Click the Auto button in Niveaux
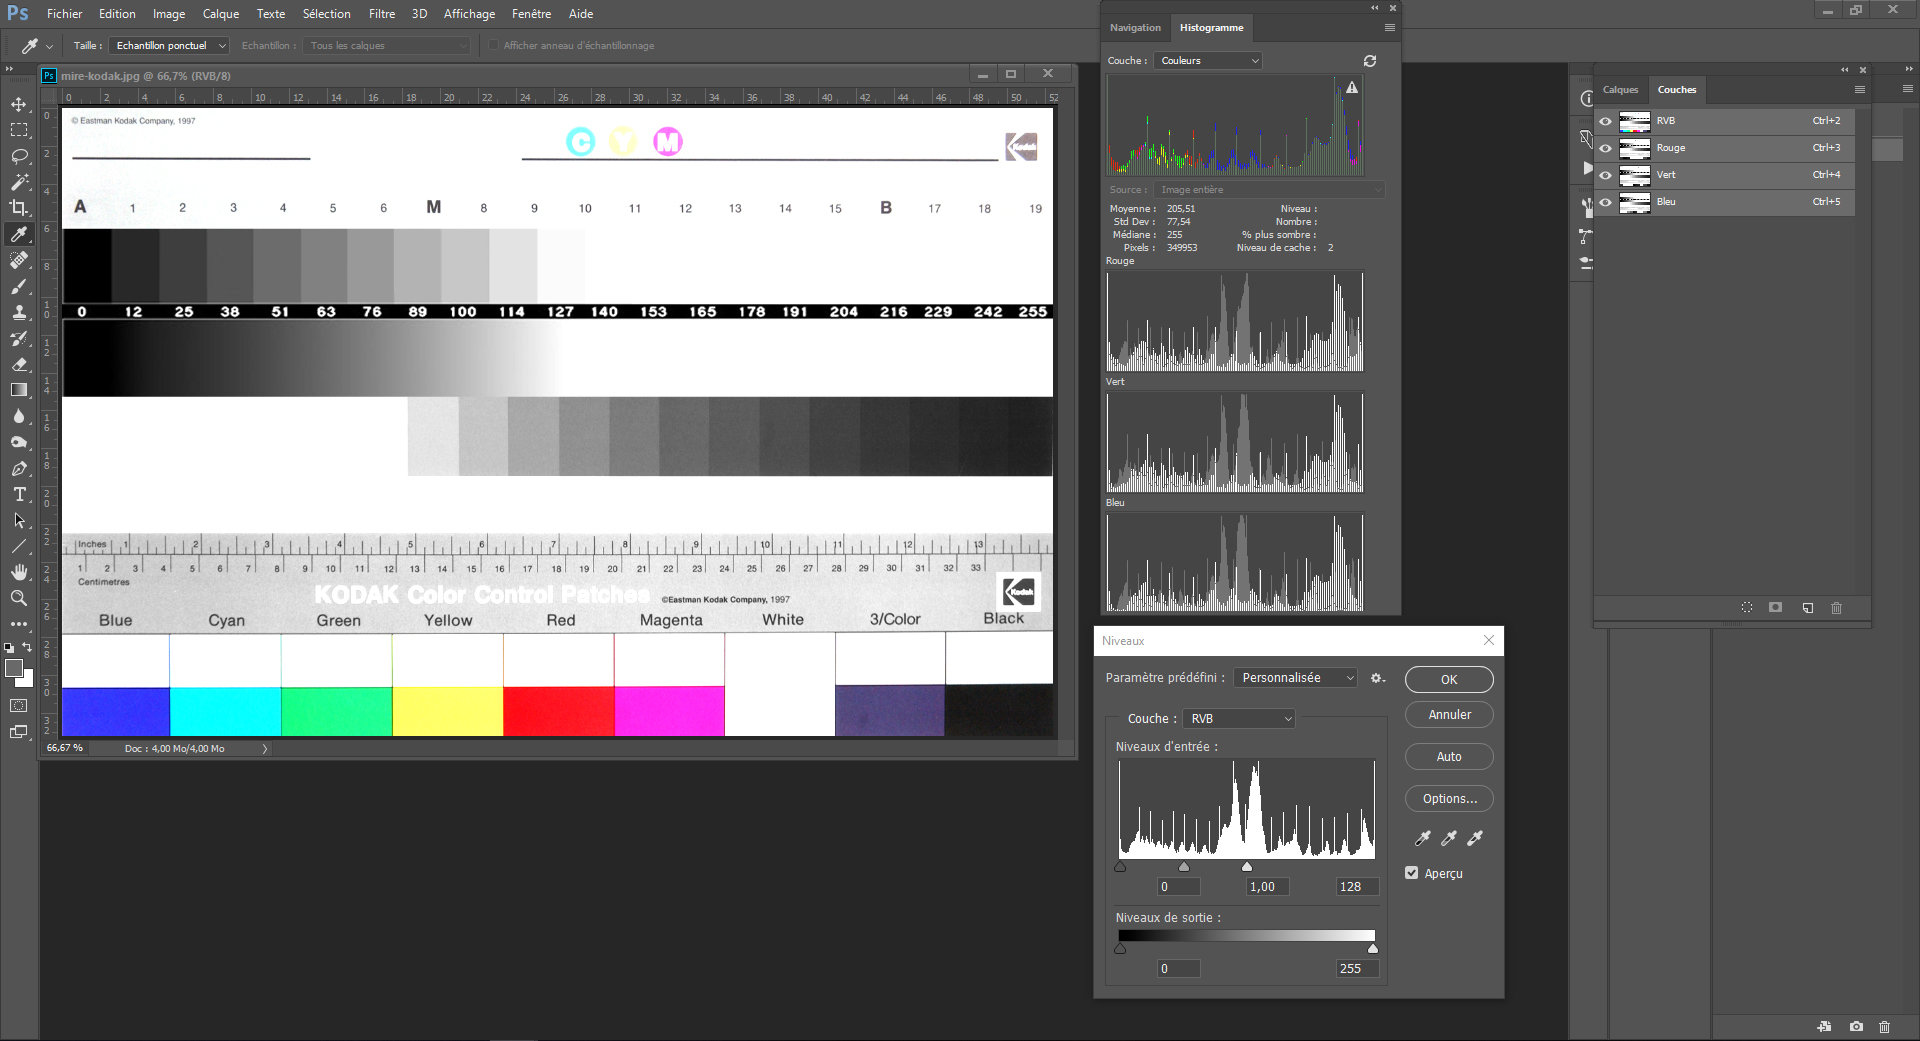This screenshot has height=1041, width=1920. 1449,757
